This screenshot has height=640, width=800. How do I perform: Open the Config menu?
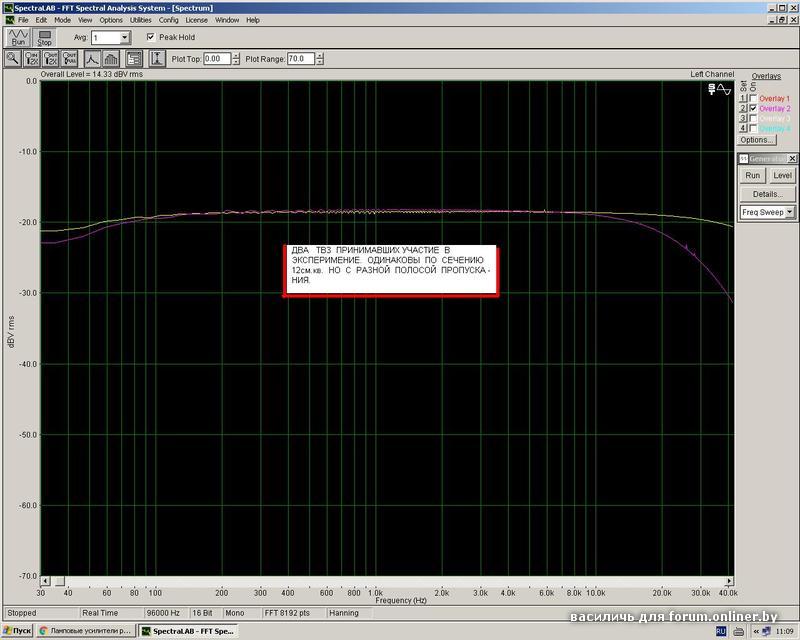pyautogui.click(x=168, y=20)
